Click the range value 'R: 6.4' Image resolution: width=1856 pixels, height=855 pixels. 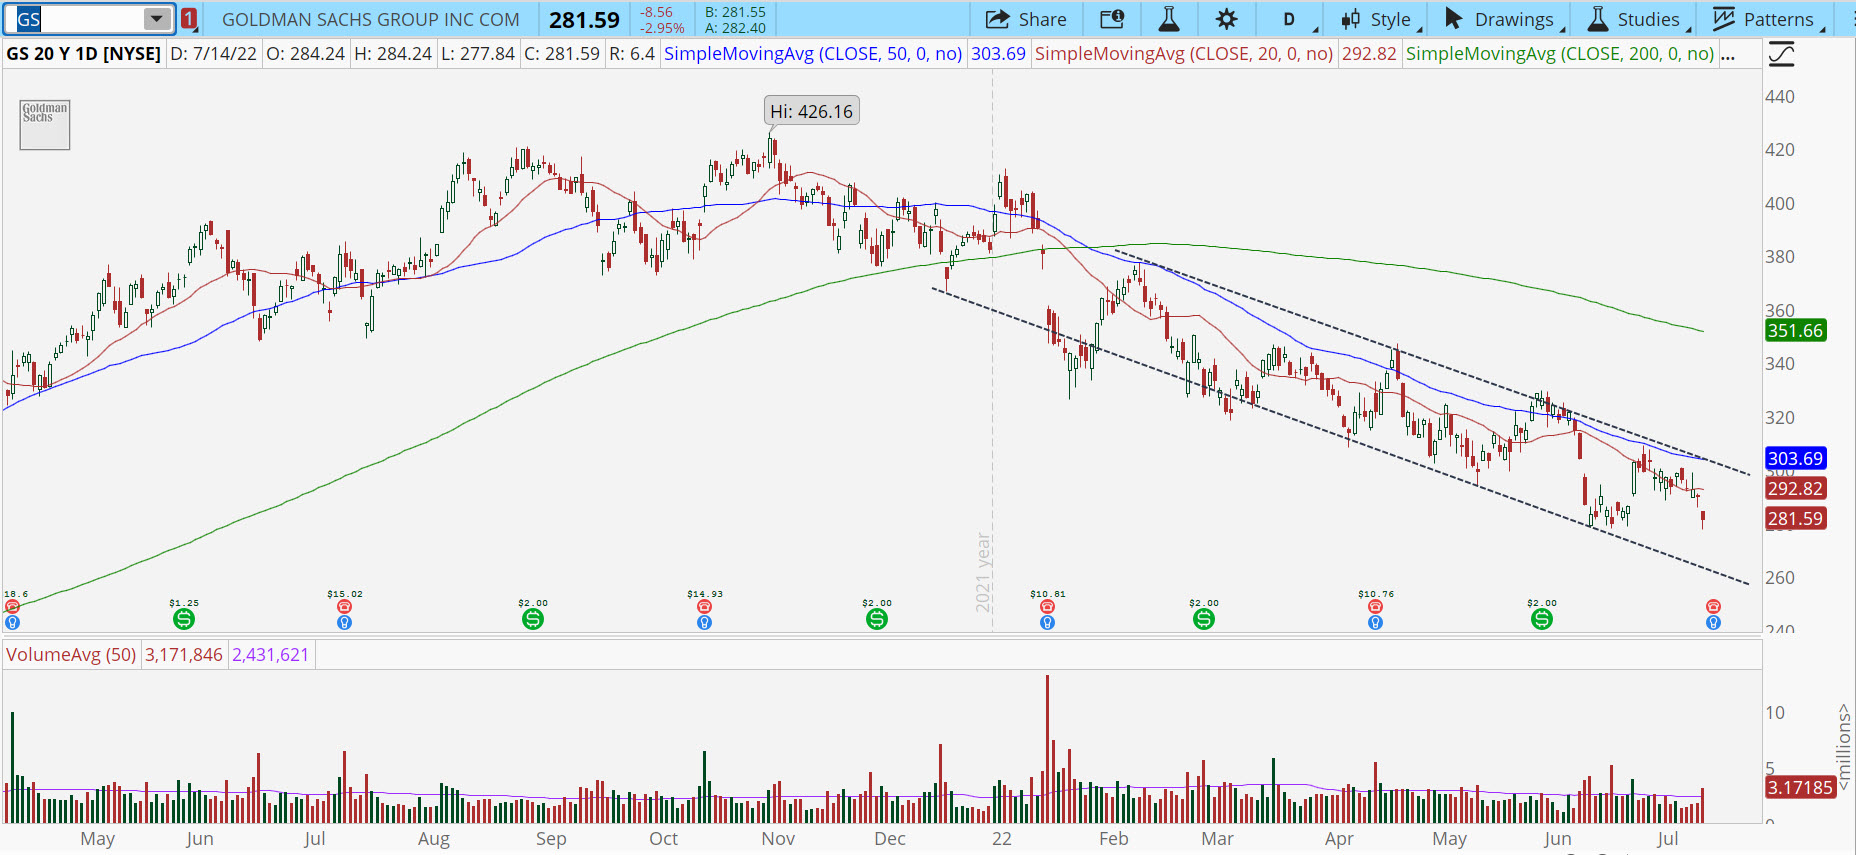(x=632, y=54)
